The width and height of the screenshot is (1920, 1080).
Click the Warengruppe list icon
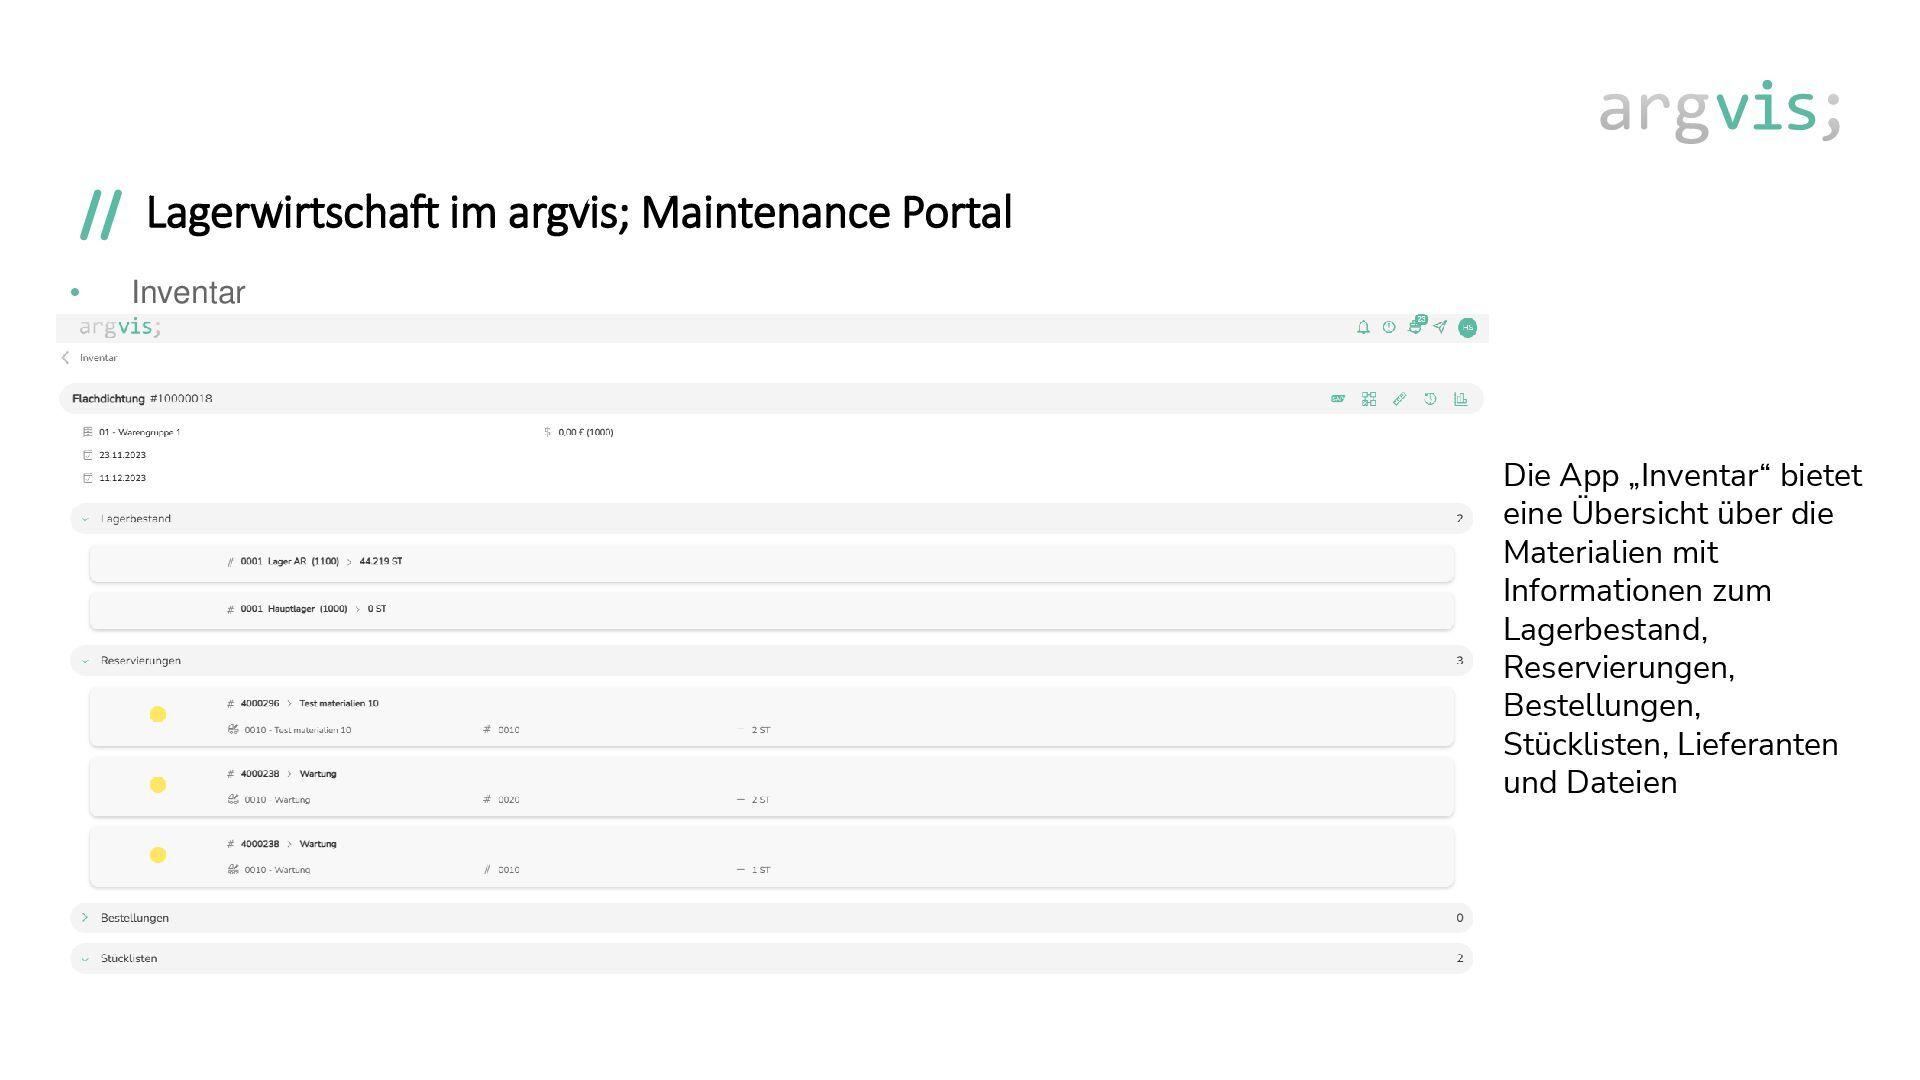pos(88,432)
